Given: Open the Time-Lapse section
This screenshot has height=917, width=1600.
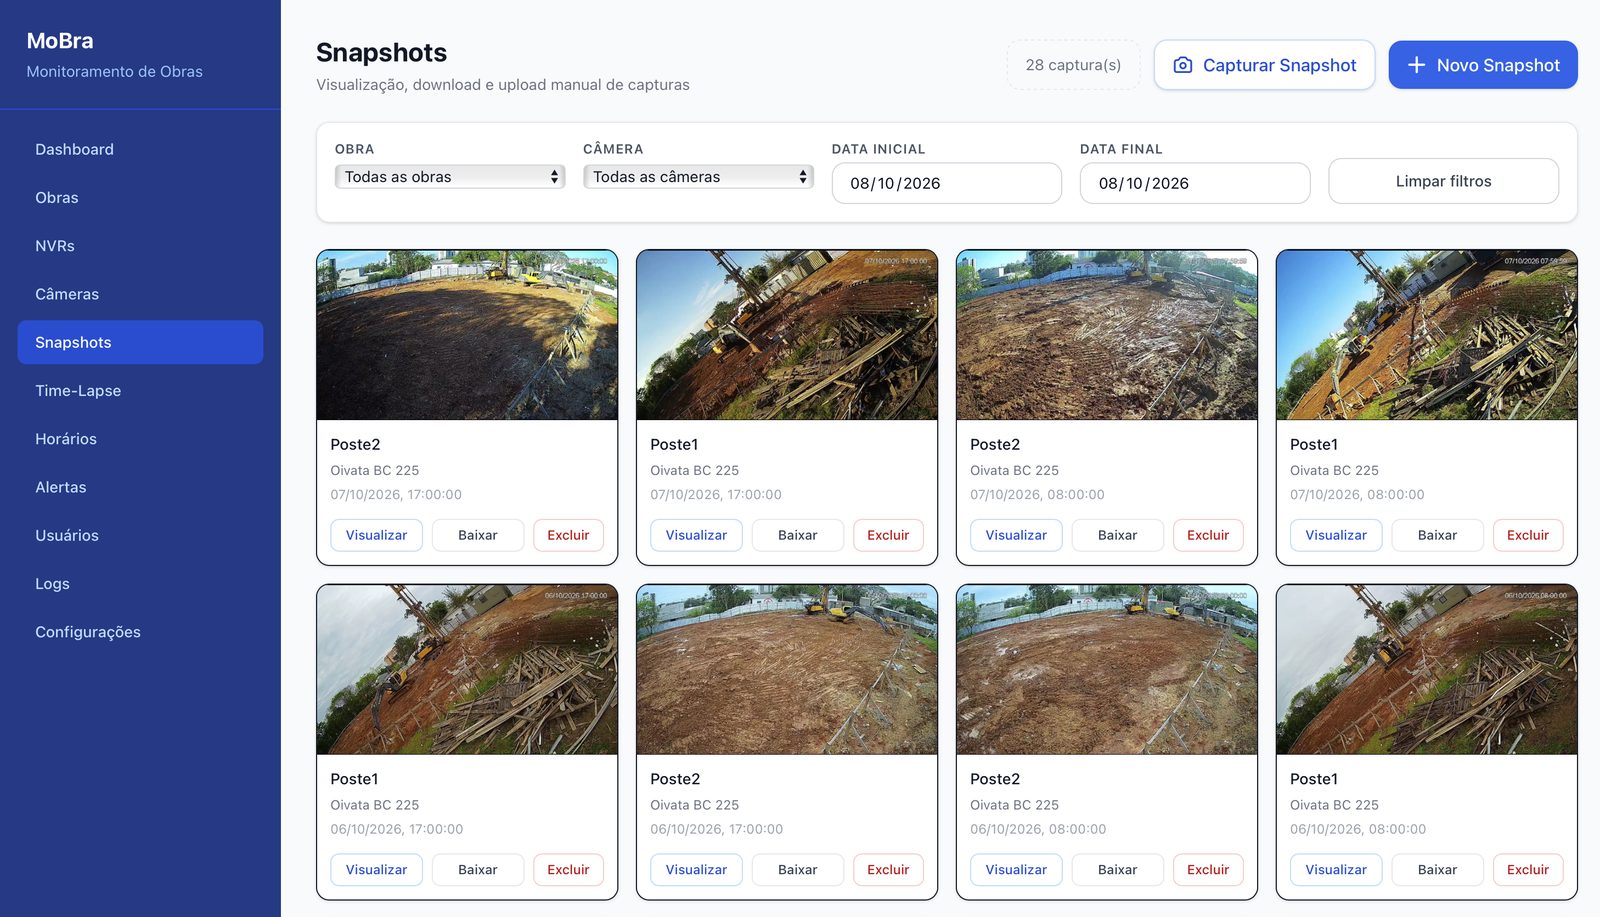Looking at the screenshot, I should (x=140, y=390).
